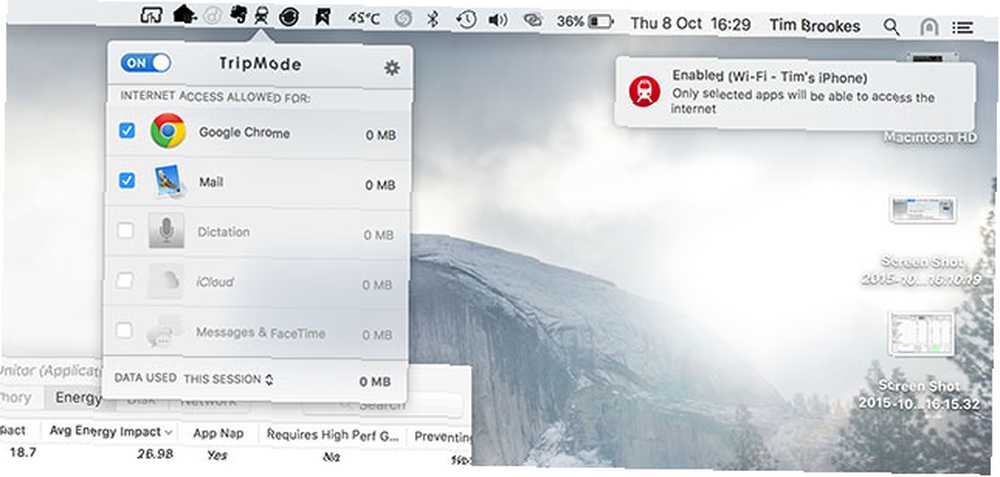Click the spiral swirl menu bar icon
This screenshot has height=477, width=1000.
(x=403, y=20)
